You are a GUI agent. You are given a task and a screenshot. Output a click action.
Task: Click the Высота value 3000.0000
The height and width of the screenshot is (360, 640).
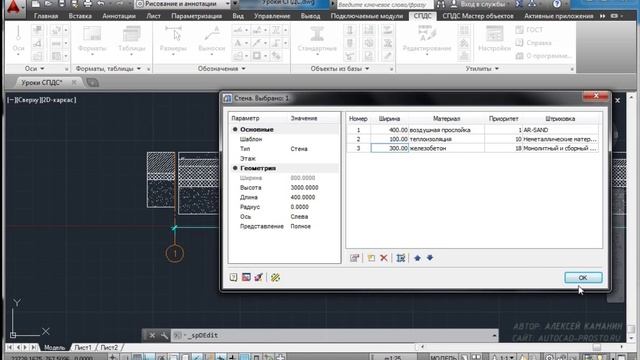coord(304,188)
